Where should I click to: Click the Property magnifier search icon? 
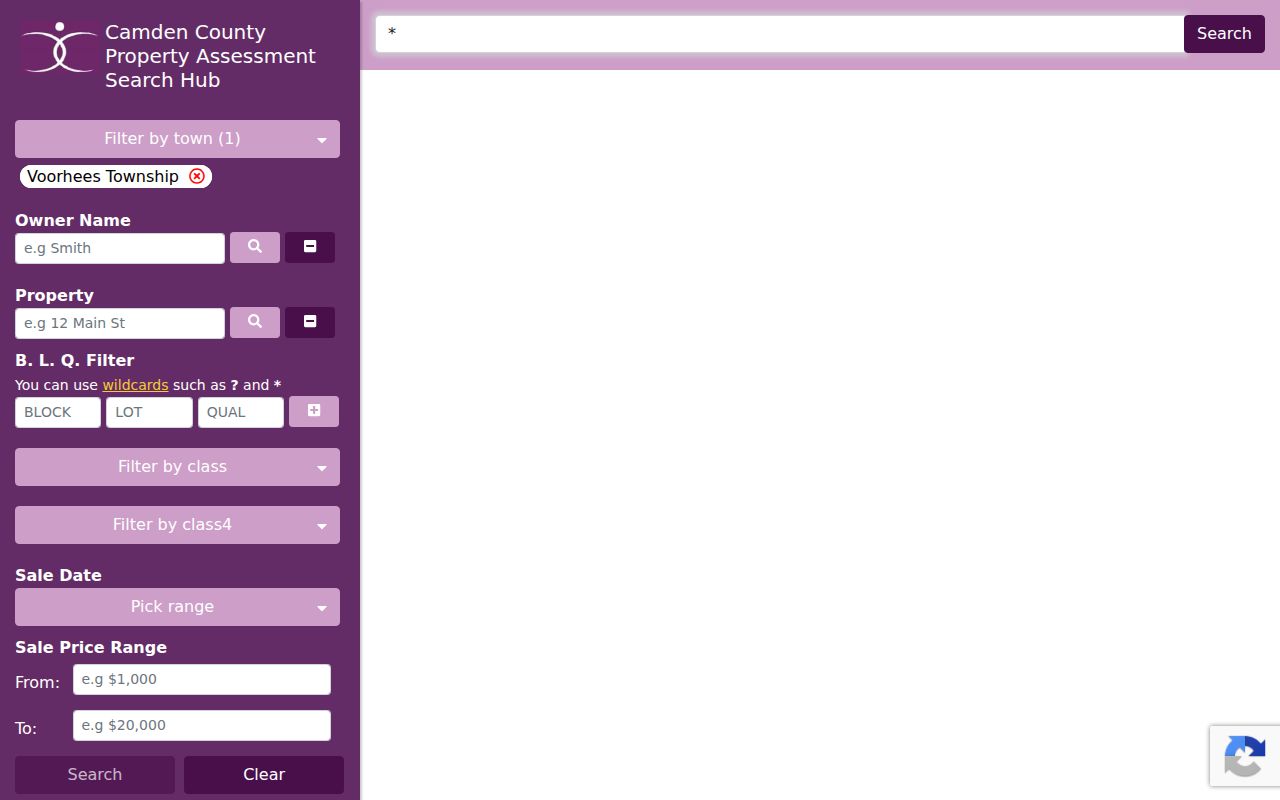pyautogui.click(x=255, y=322)
